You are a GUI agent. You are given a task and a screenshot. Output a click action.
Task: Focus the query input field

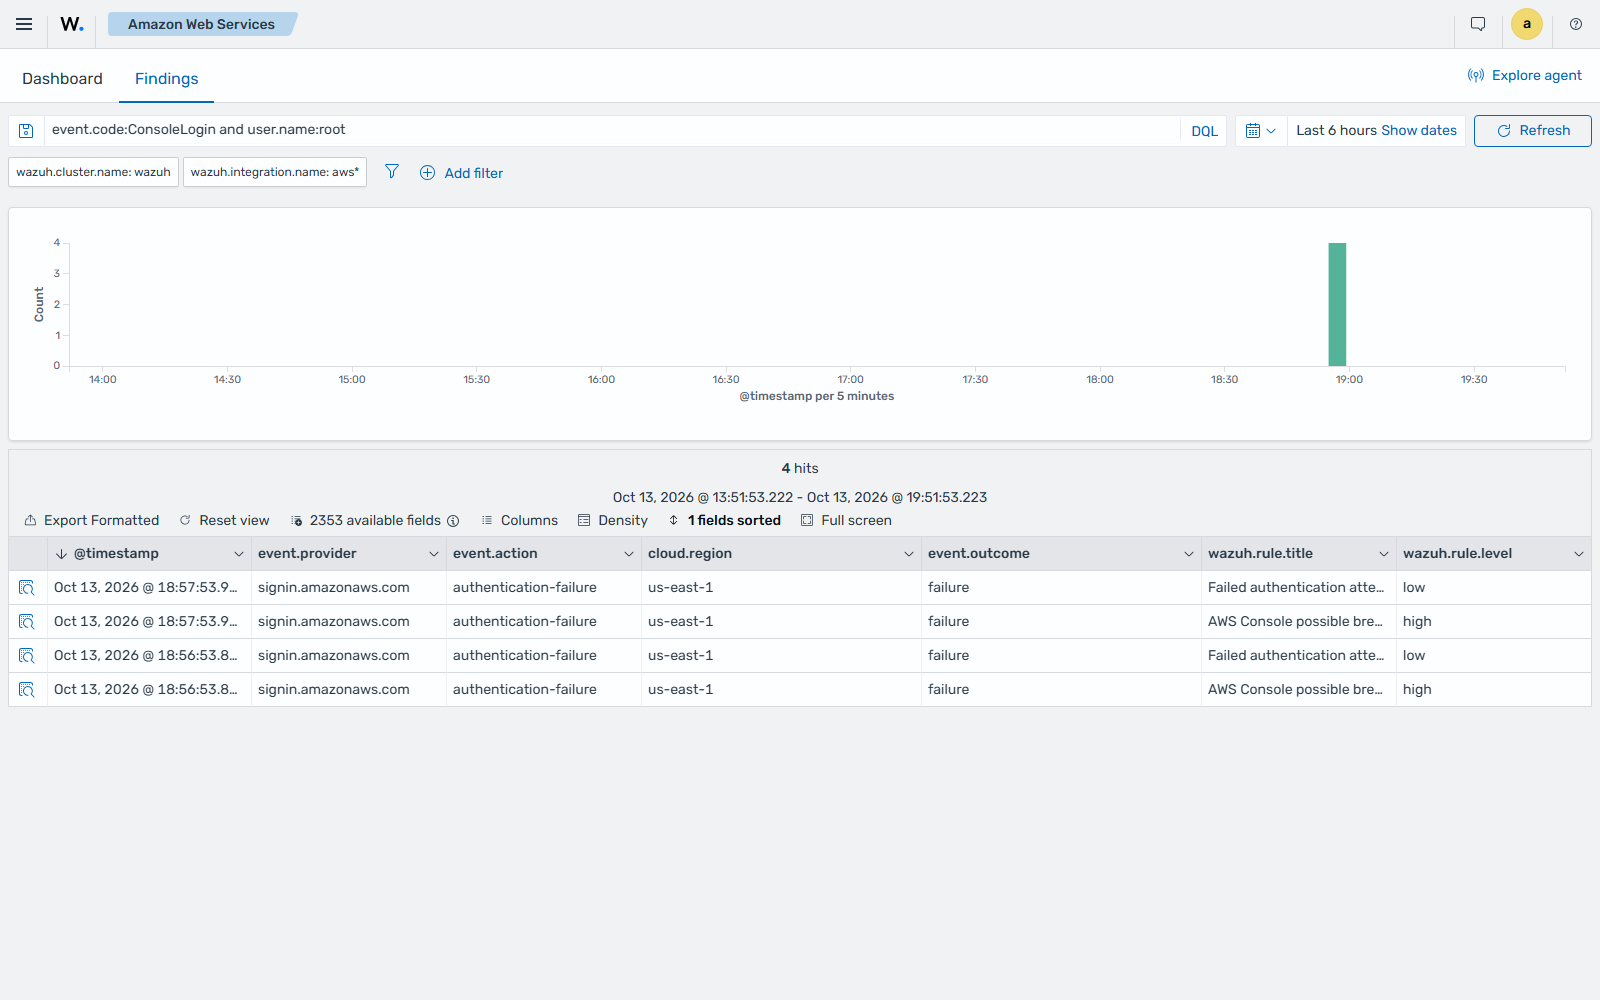tap(612, 131)
